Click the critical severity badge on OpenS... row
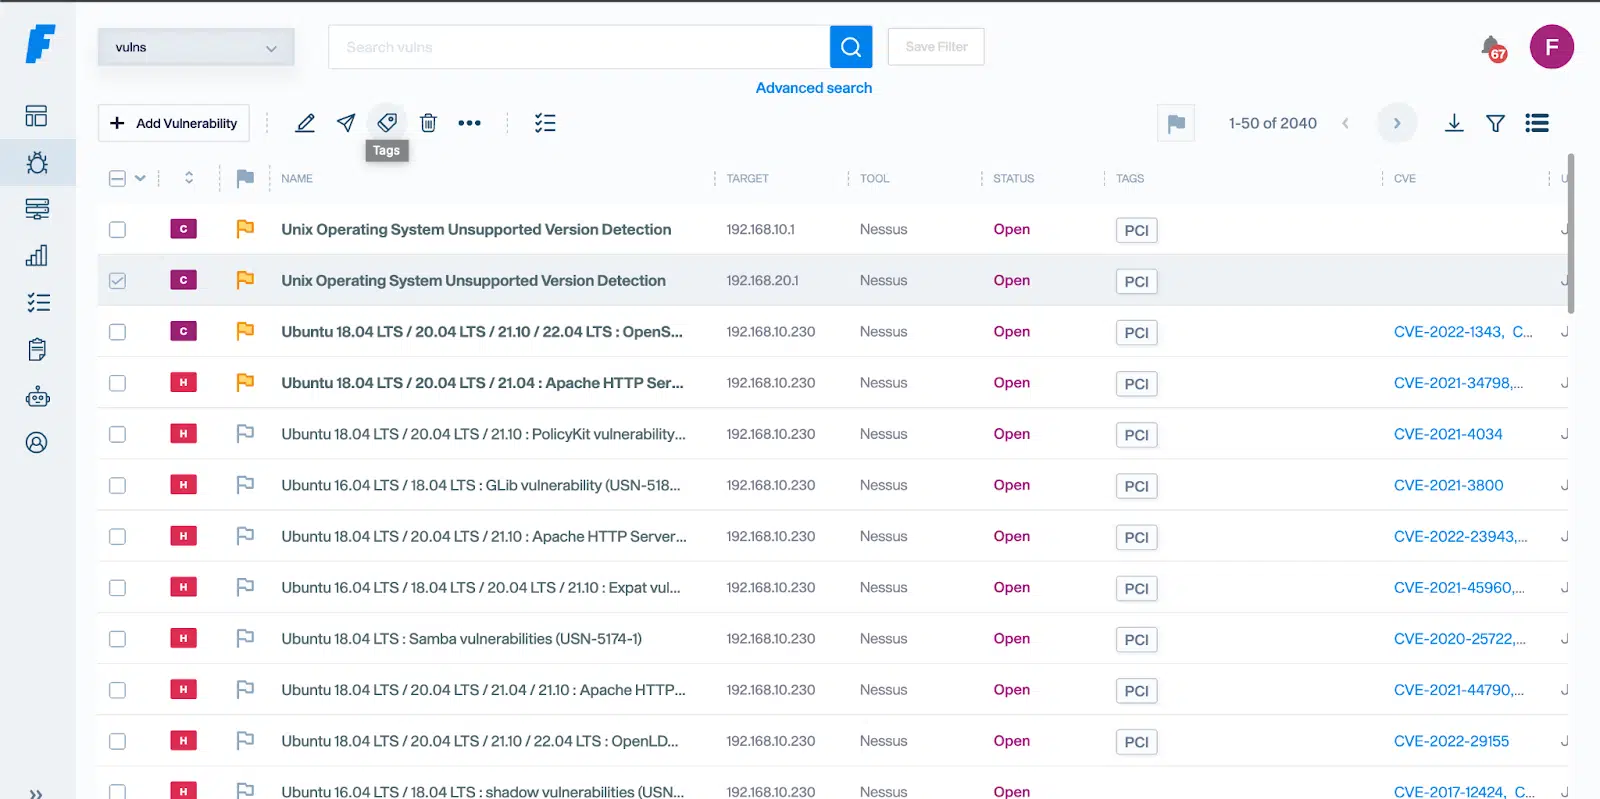The width and height of the screenshot is (1600, 799). (x=183, y=331)
